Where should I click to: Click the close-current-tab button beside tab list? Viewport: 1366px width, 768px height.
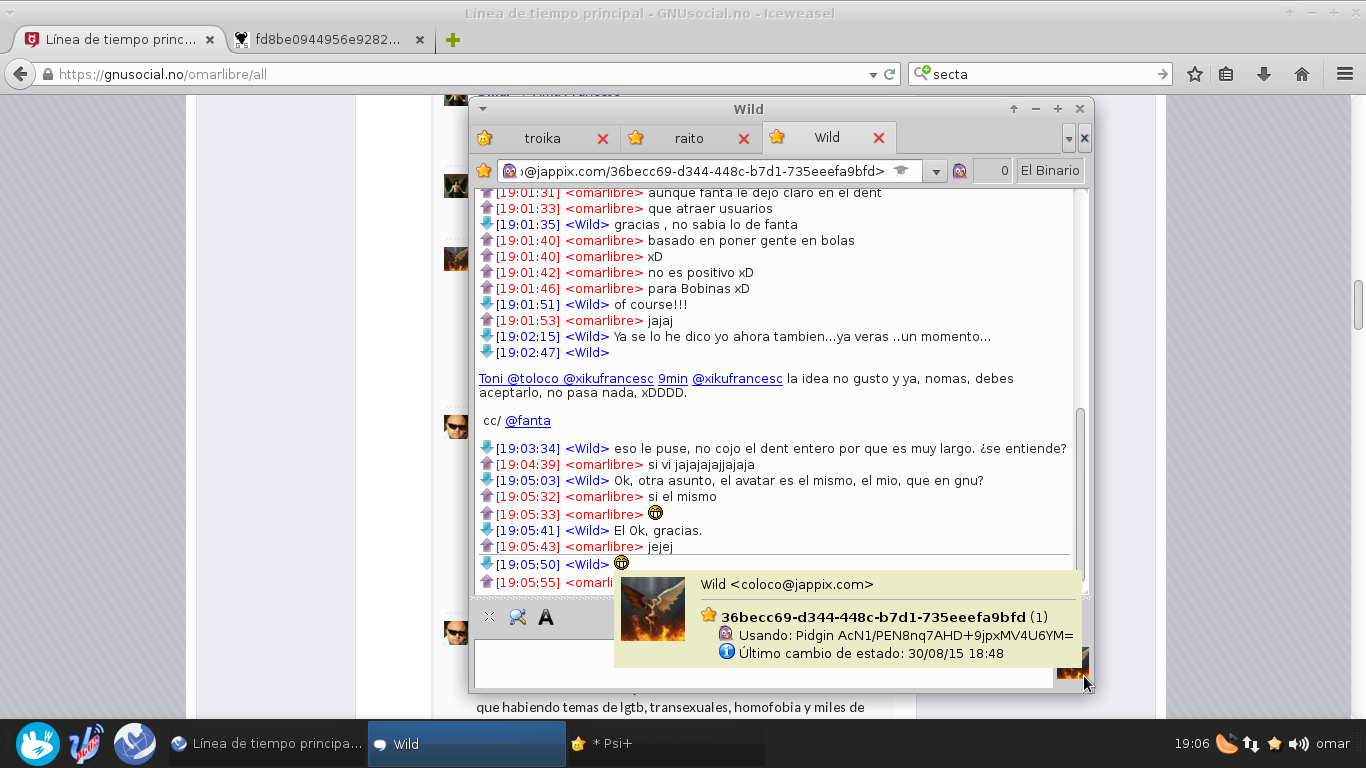[1085, 139]
